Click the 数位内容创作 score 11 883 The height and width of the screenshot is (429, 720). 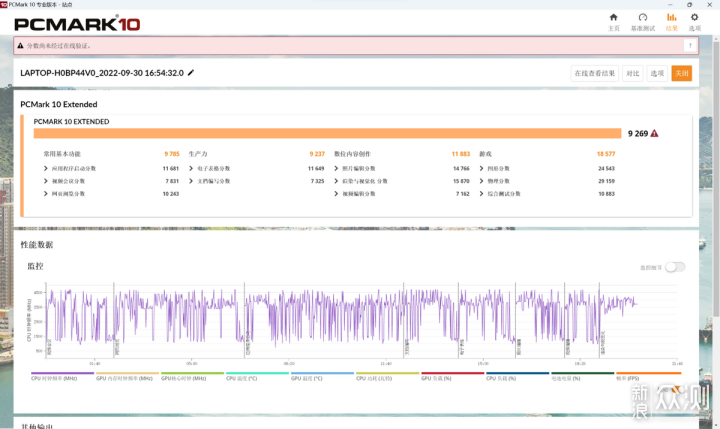(x=461, y=154)
